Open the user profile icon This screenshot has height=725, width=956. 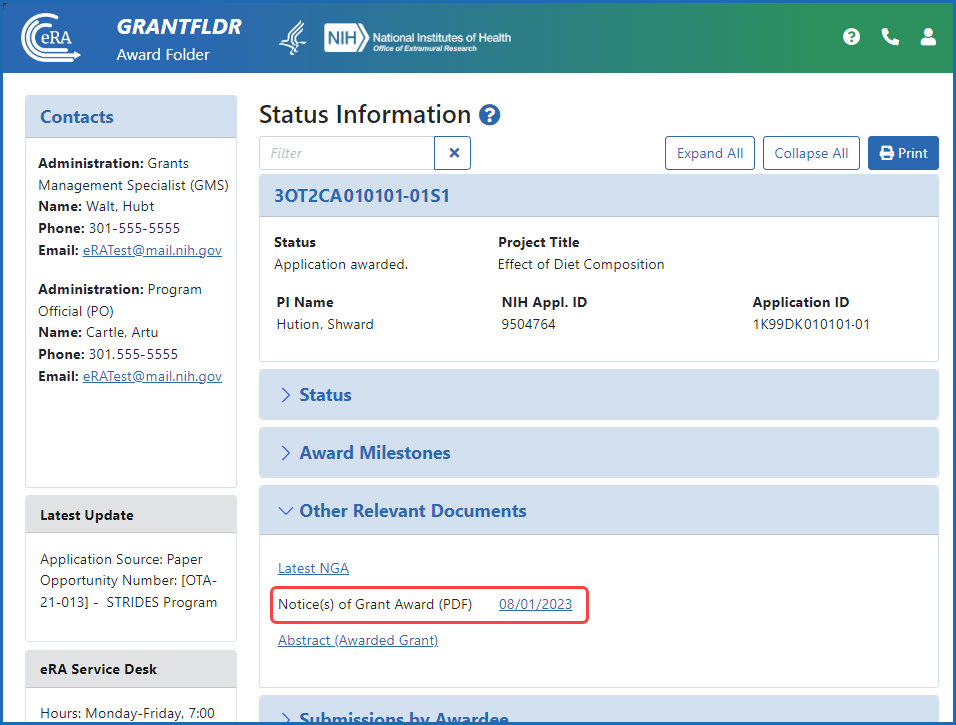pos(928,37)
